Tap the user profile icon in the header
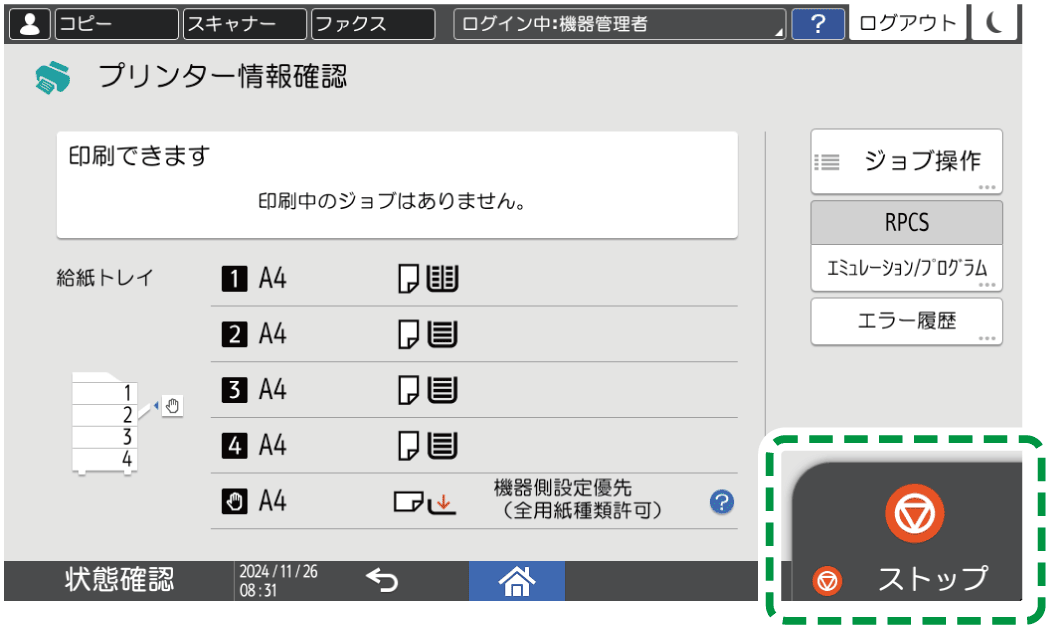This screenshot has width=1059, height=636. [29, 23]
